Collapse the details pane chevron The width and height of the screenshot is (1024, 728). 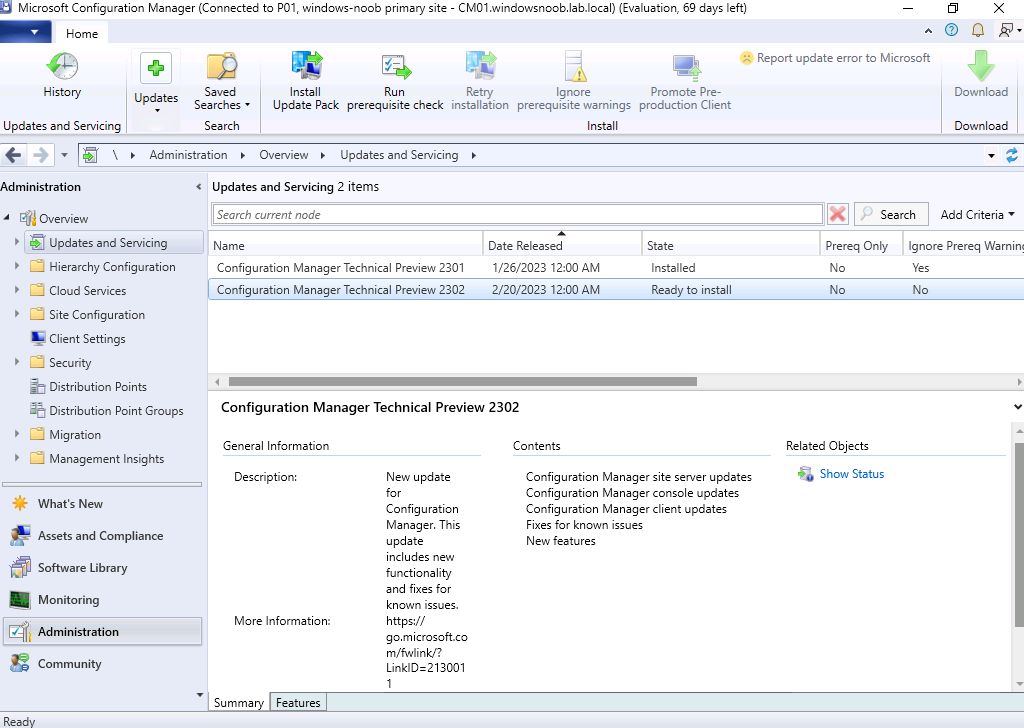(x=1017, y=407)
